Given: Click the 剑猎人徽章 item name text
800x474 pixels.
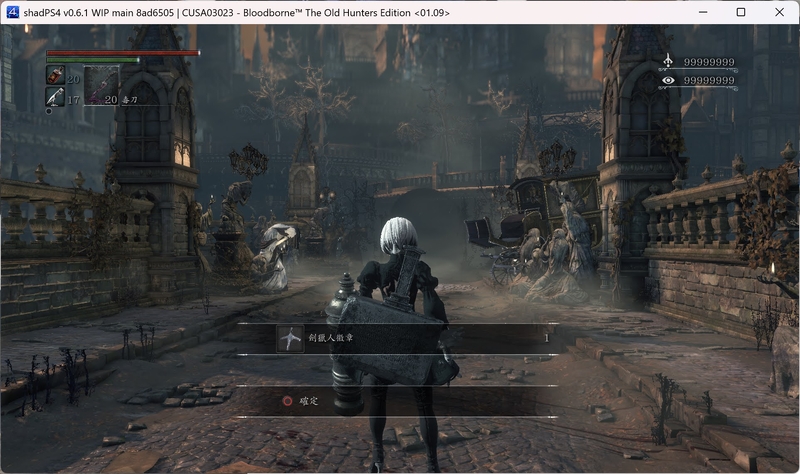Looking at the screenshot, I should (x=331, y=337).
